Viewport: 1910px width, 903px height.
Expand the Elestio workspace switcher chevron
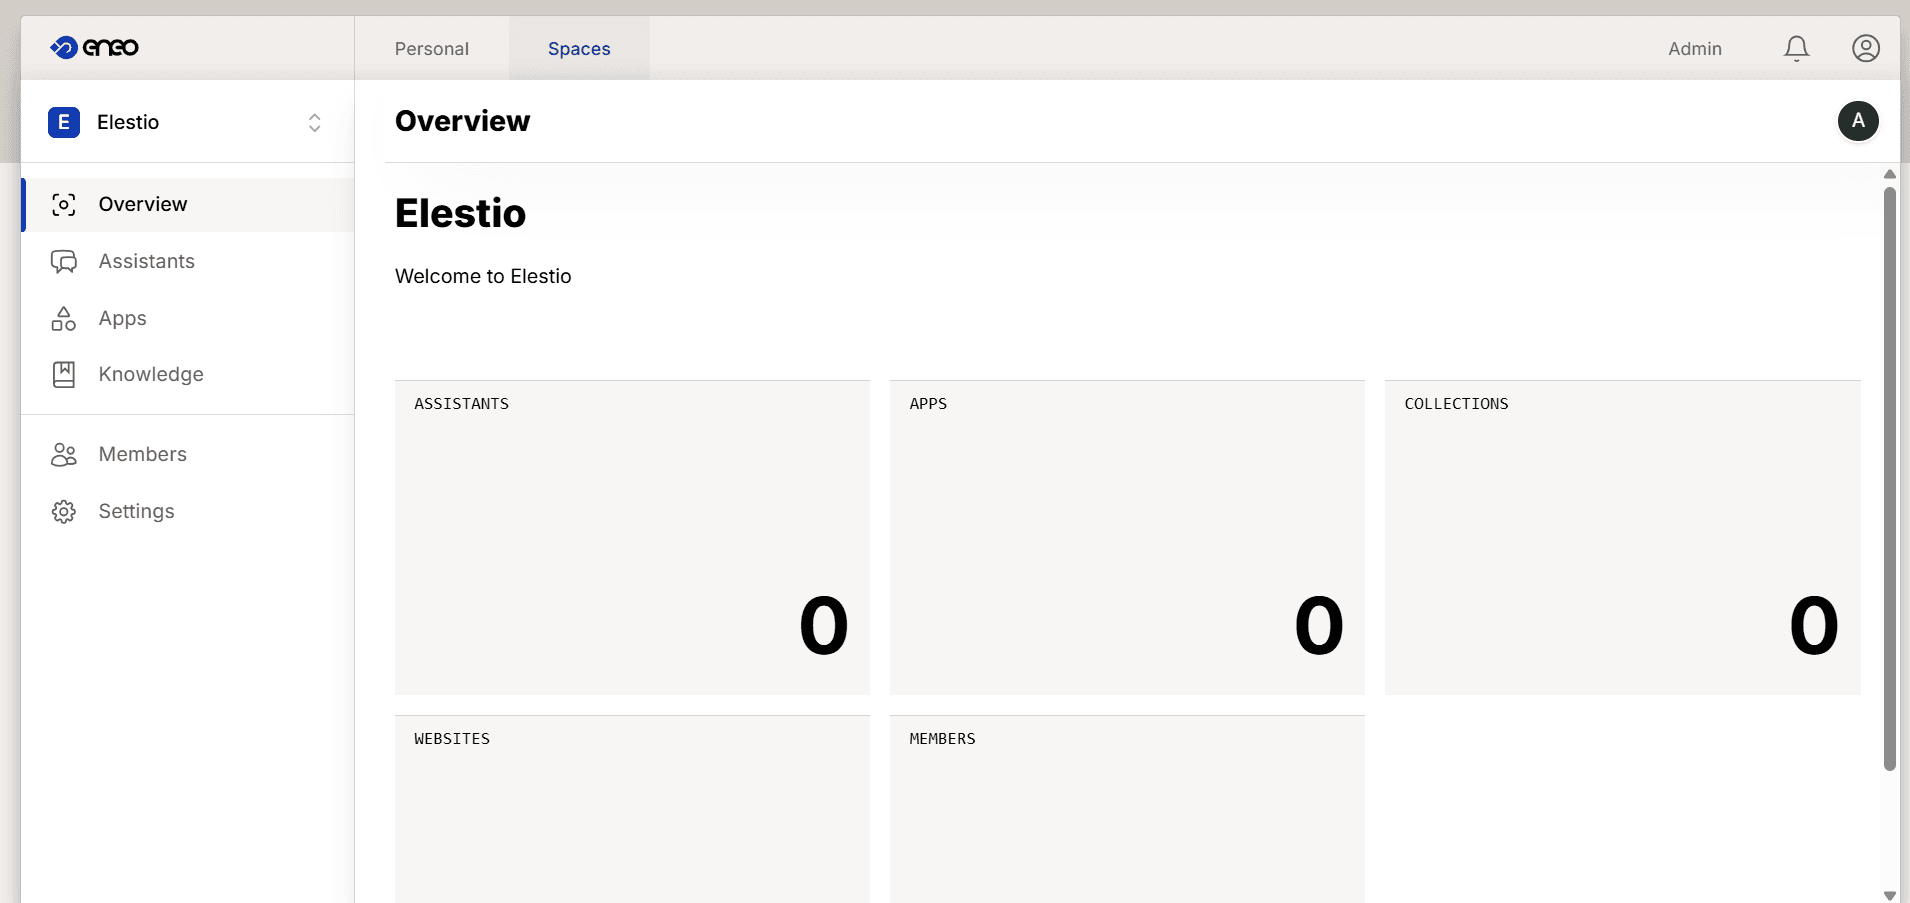coord(313,122)
